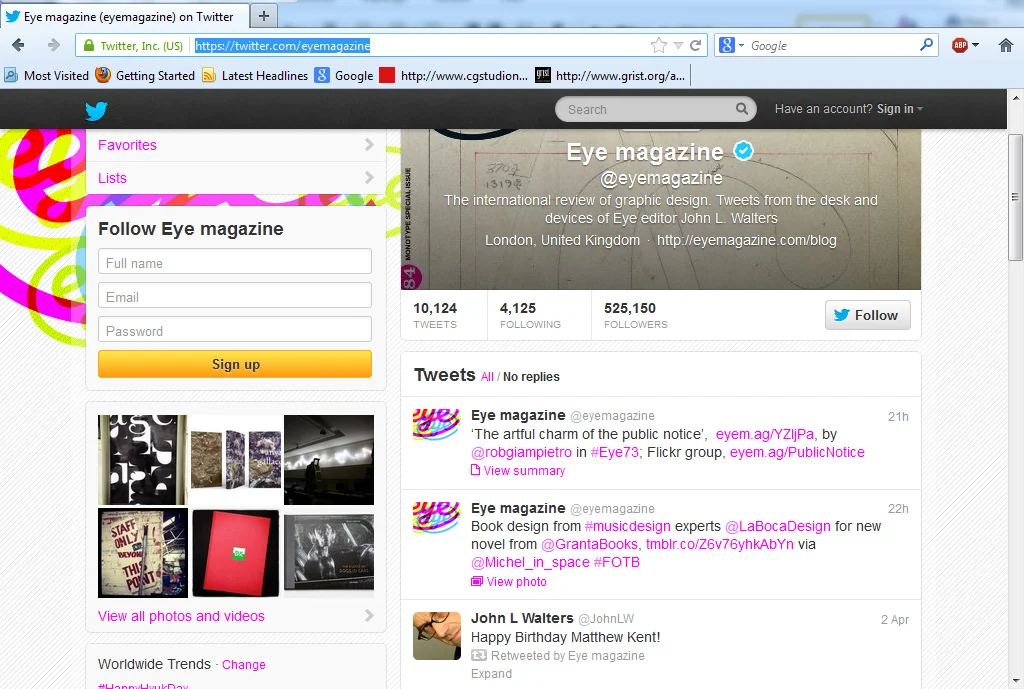Click the Email input field
The image size is (1024, 689).
tap(235, 295)
